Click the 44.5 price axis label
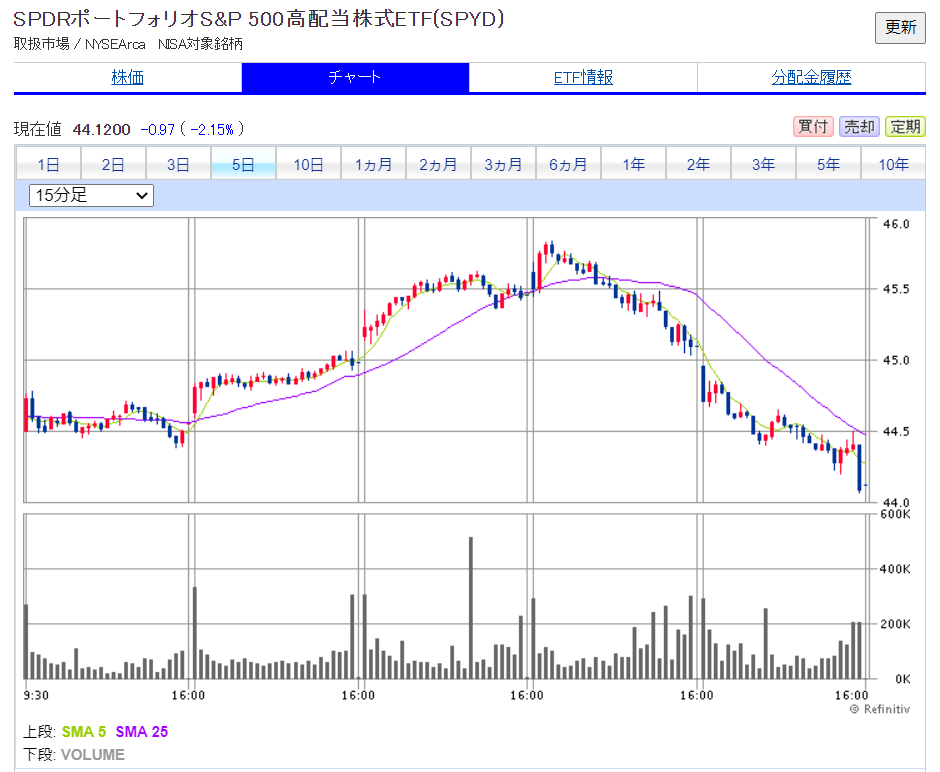This screenshot has height=772, width=940. point(896,432)
